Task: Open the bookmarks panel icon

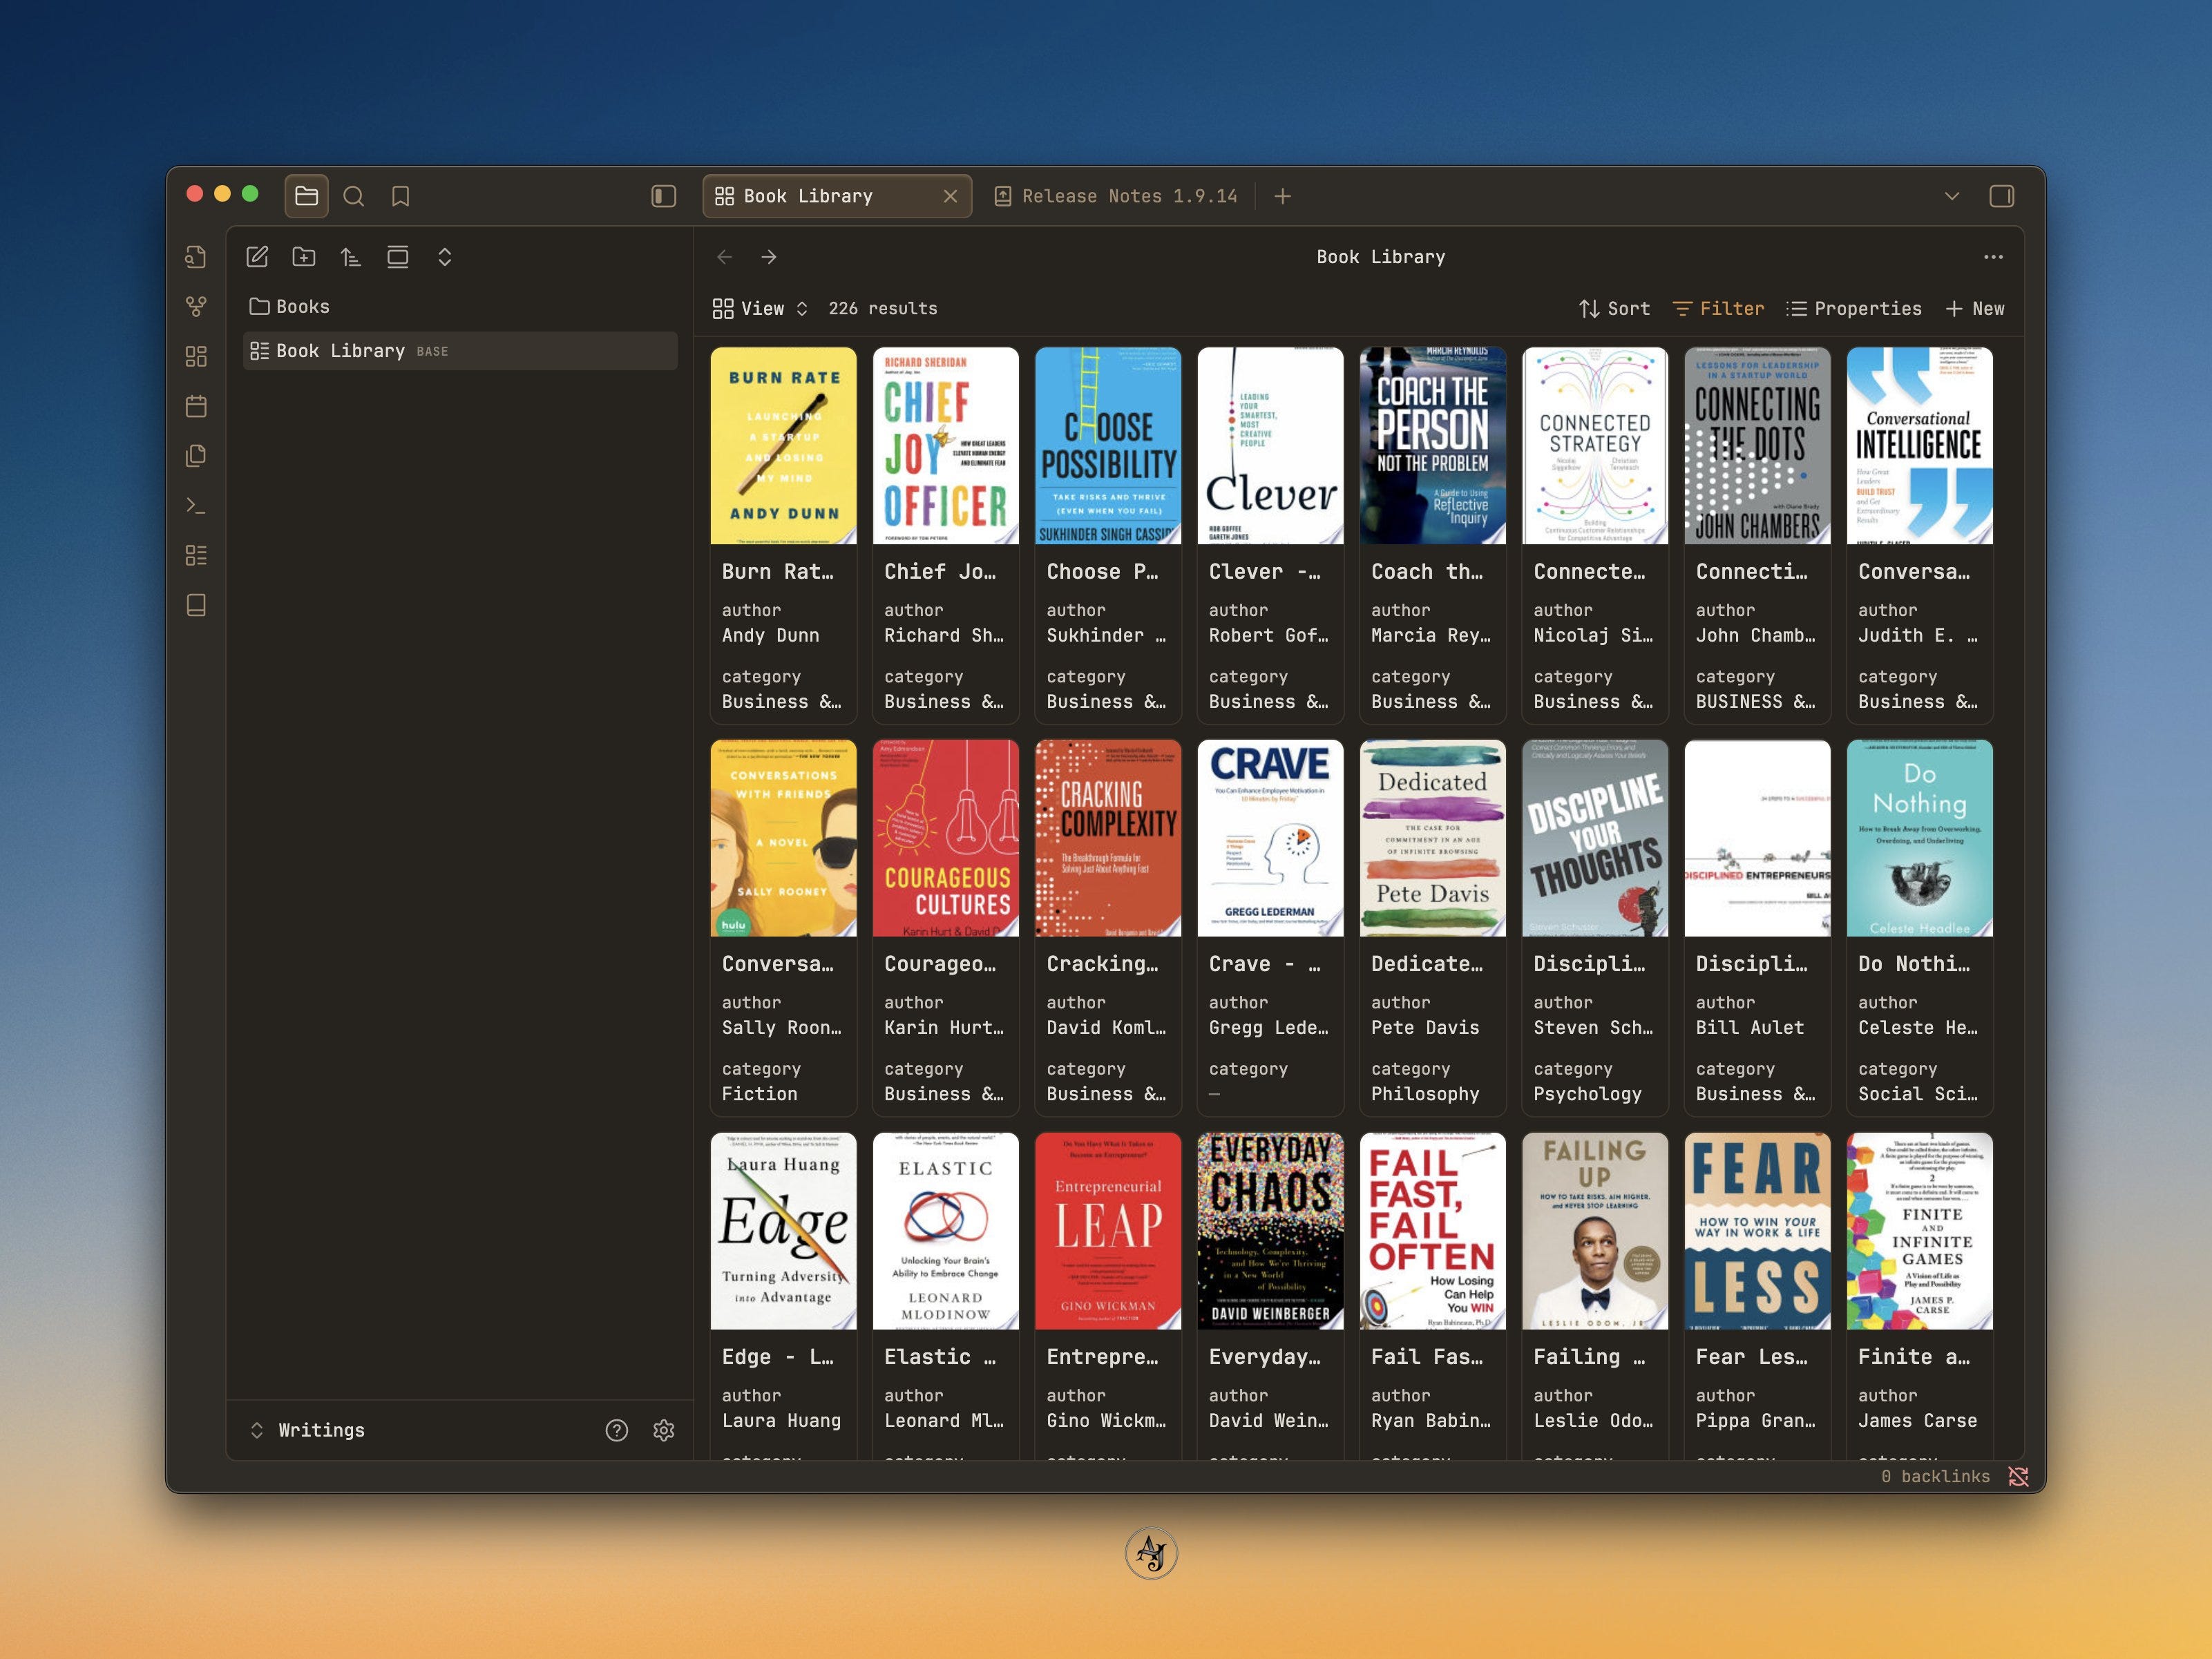Action: coord(401,196)
